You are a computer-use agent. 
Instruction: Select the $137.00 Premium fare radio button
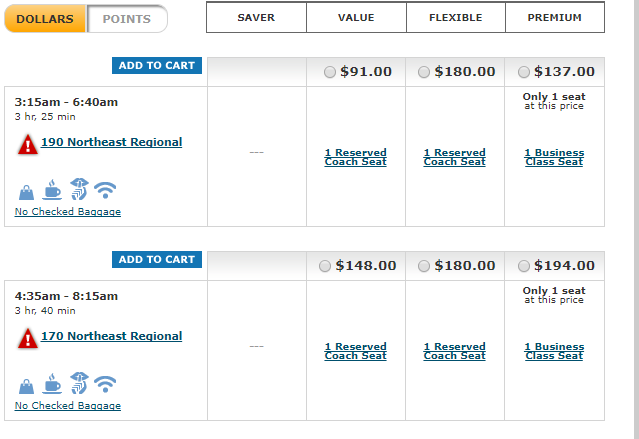click(x=523, y=72)
